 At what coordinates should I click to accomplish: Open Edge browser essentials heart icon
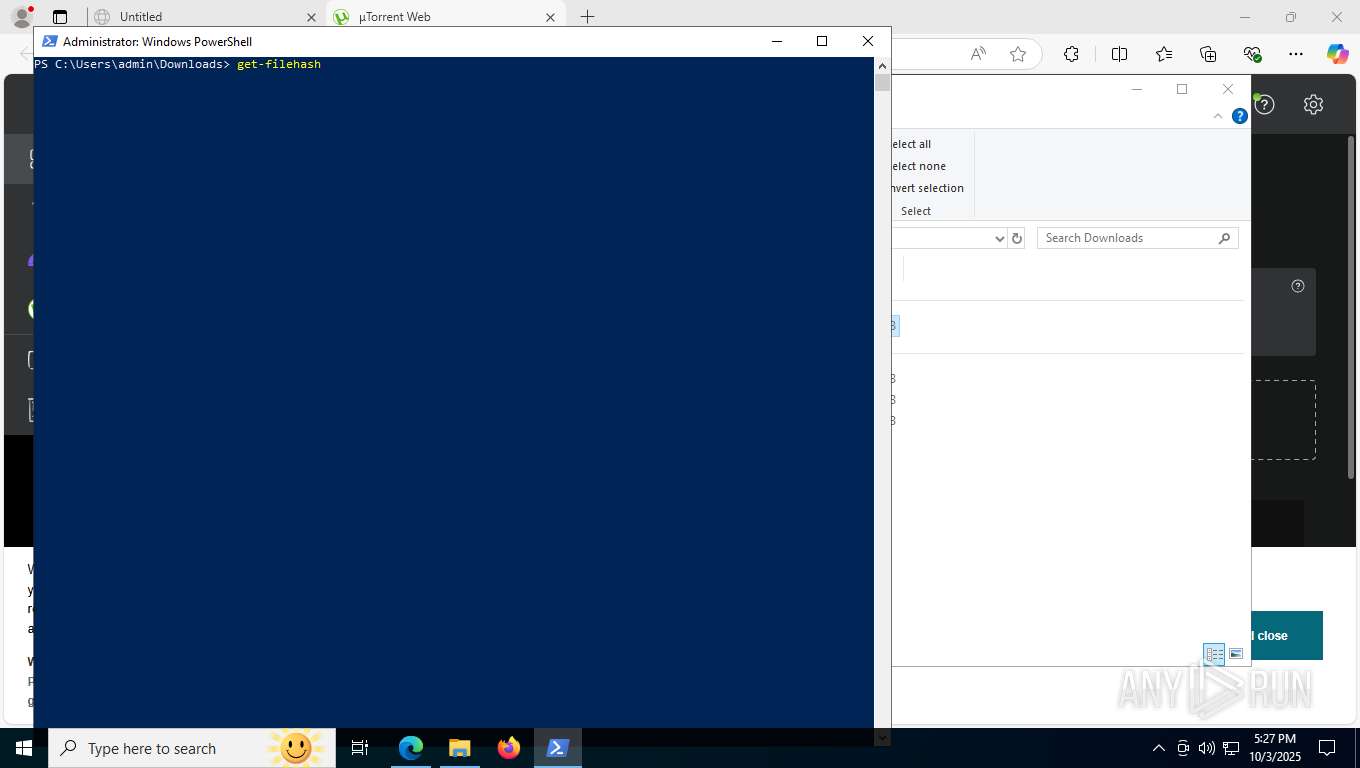coord(1252,54)
